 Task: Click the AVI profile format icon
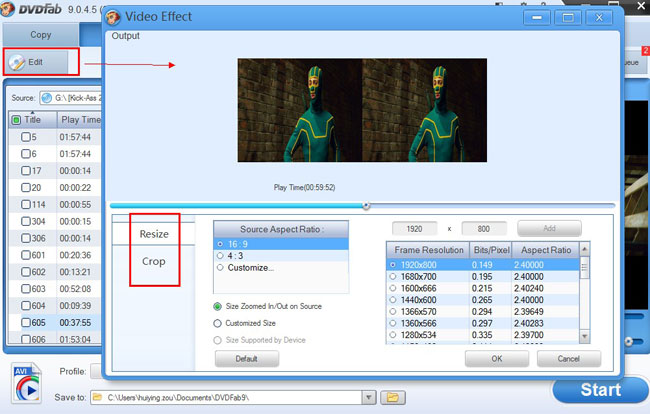26,383
